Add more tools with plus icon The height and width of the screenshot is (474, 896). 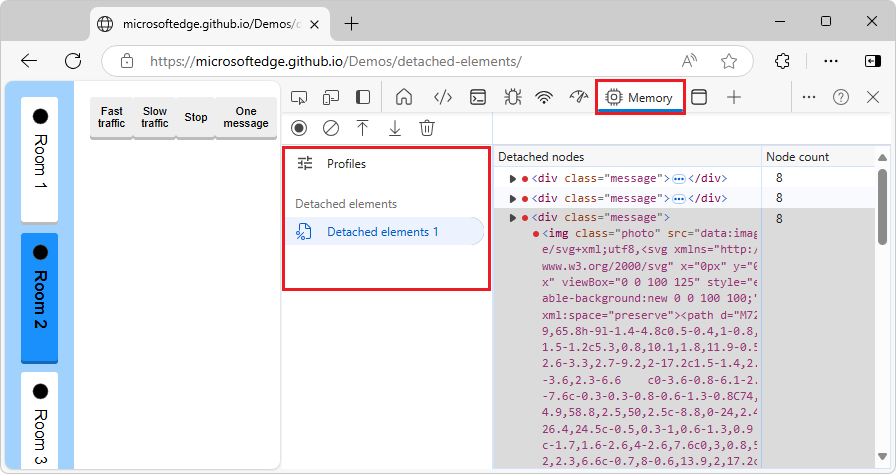734,98
